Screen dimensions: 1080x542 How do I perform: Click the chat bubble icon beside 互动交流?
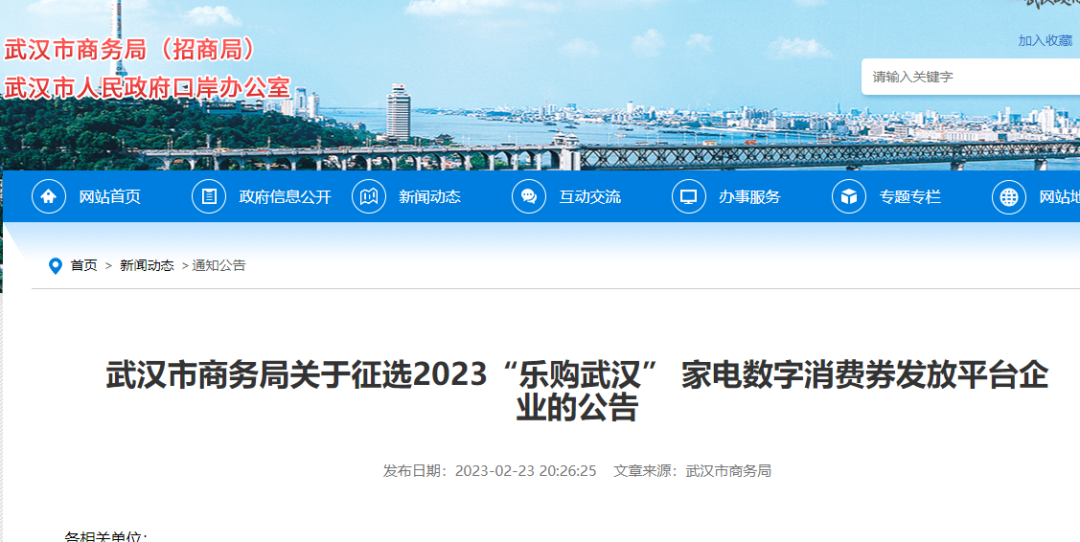(529, 197)
